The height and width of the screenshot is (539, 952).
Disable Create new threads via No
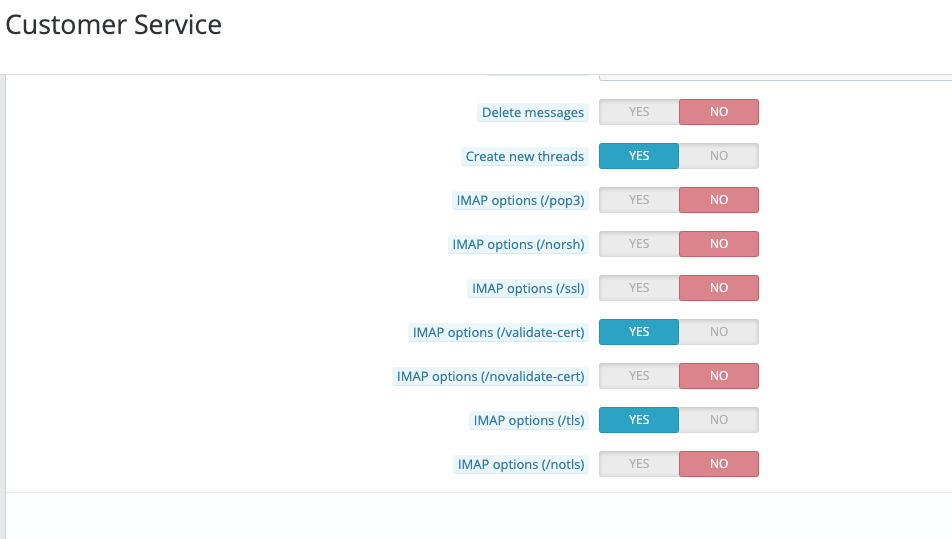pyautogui.click(x=719, y=156)
